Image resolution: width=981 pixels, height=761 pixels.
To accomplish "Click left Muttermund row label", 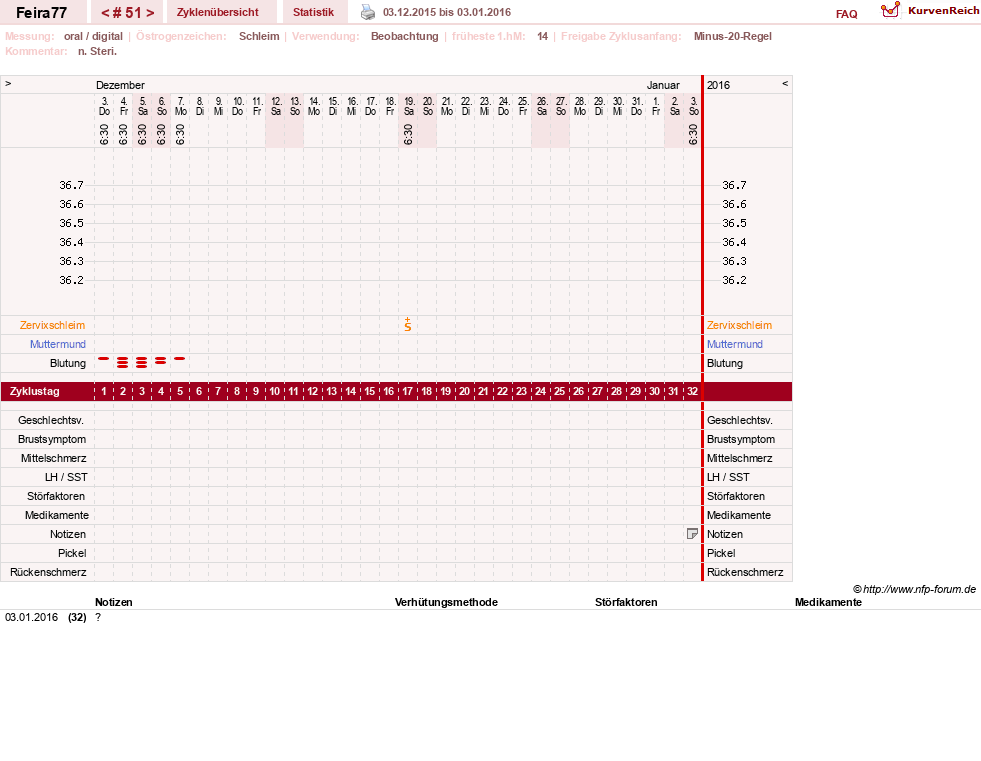I will 58,344.
